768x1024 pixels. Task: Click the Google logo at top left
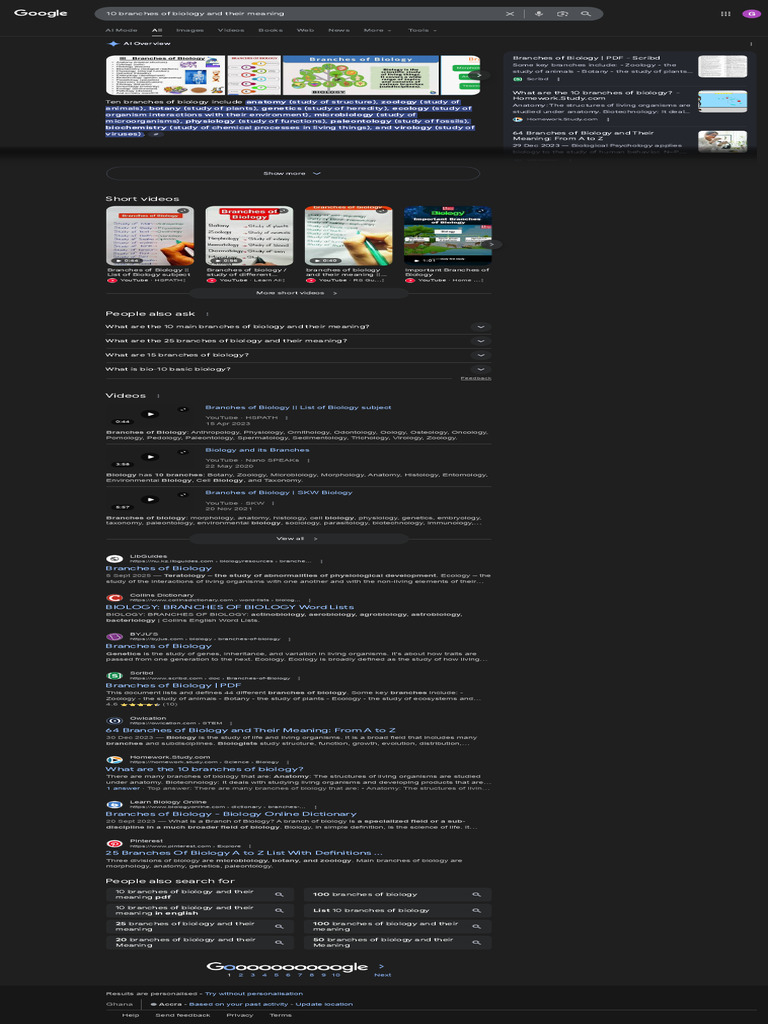point(40,13)
